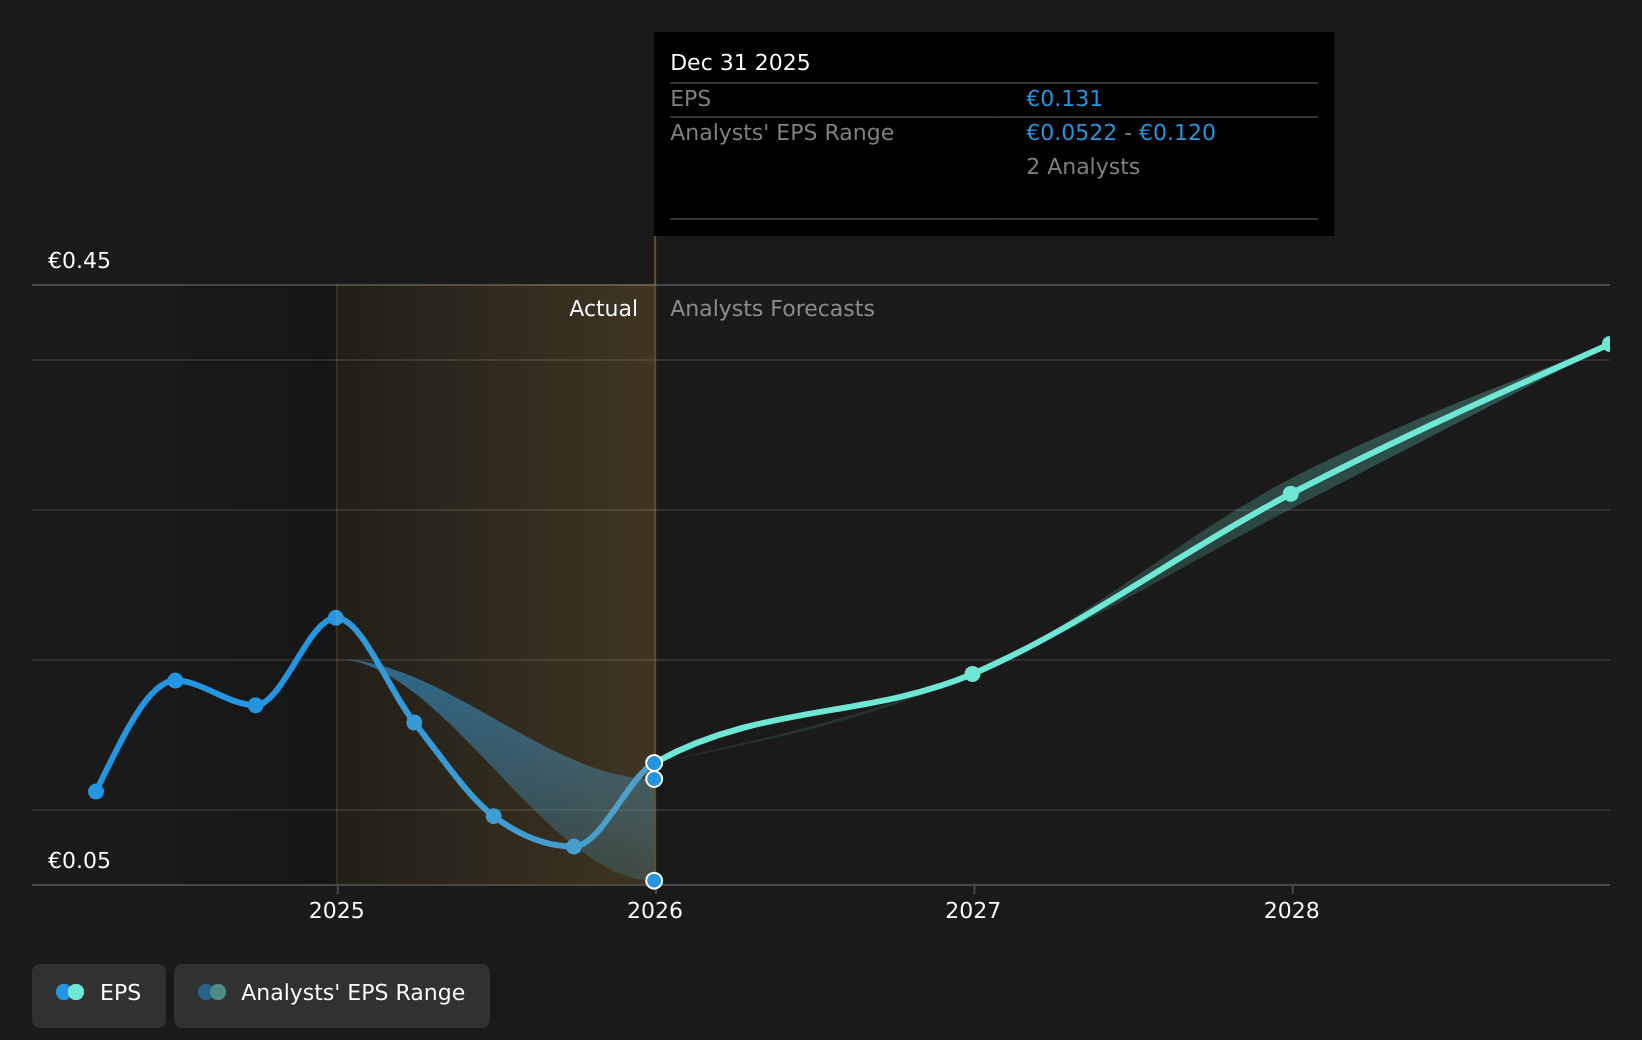1642x1040 pixels.
Task: Click the lowest EPS point before 2026
Action: click(574, 847)
